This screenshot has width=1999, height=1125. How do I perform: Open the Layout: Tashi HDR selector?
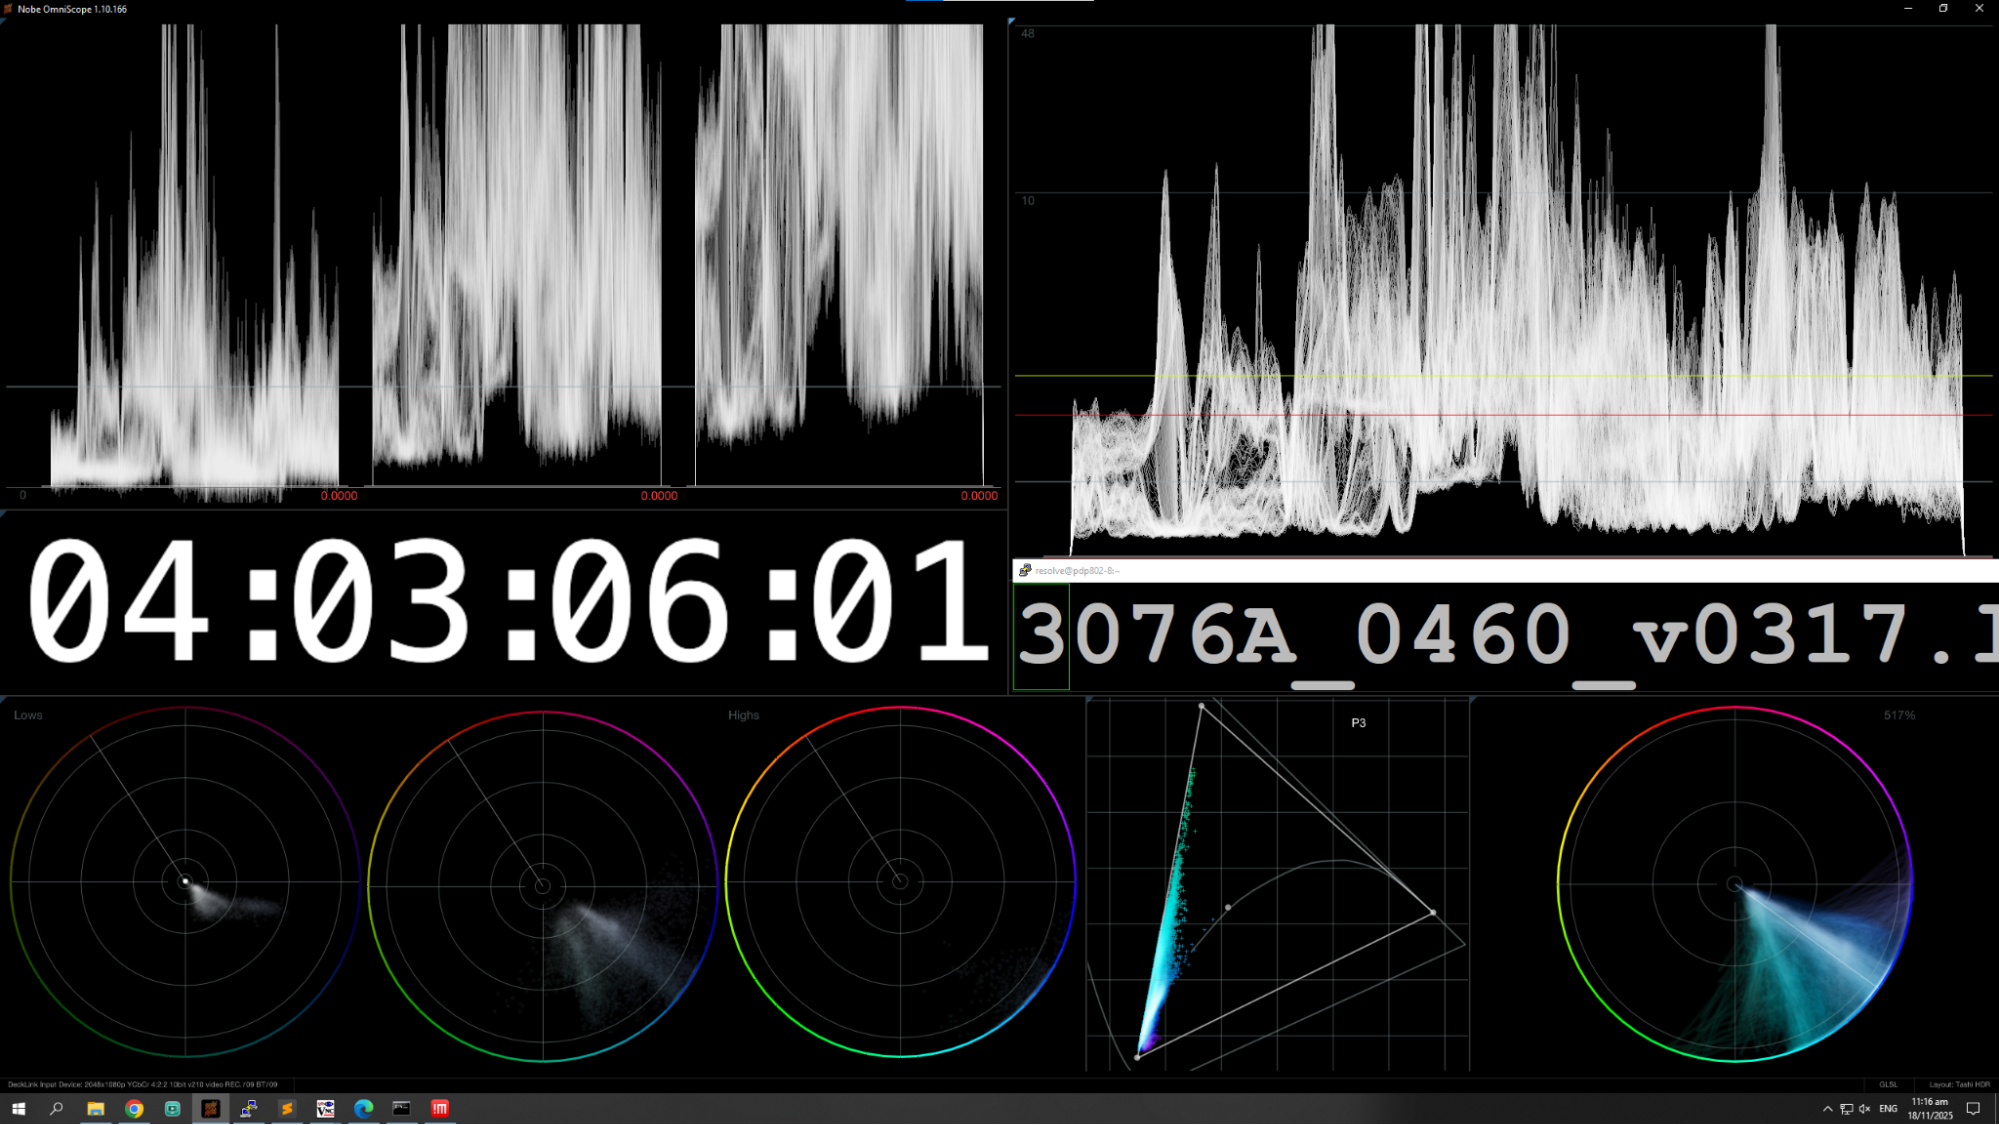click(x=1959, y=1084)
